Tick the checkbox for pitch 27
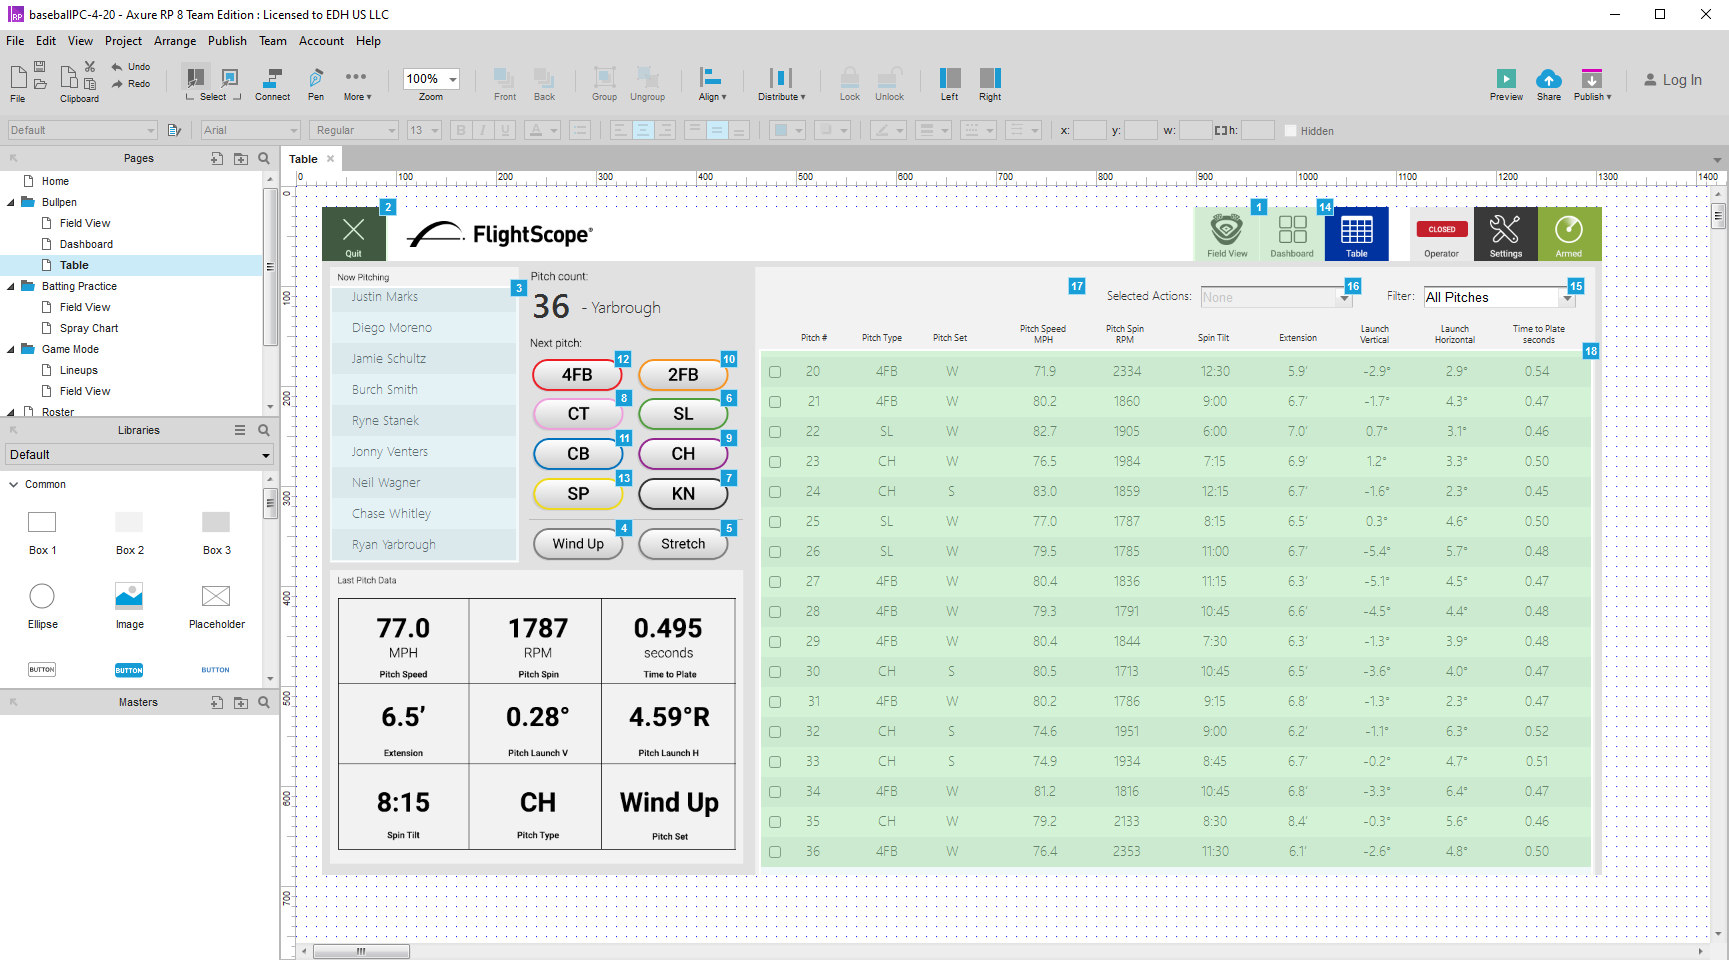The image size is (1729, 960). (775, 582)
